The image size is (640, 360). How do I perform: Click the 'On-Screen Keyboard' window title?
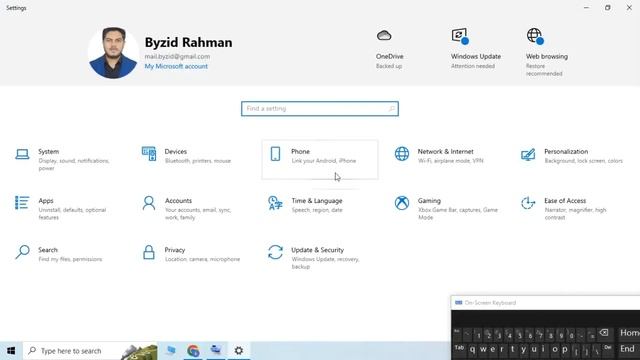click(x=490, y=303)
